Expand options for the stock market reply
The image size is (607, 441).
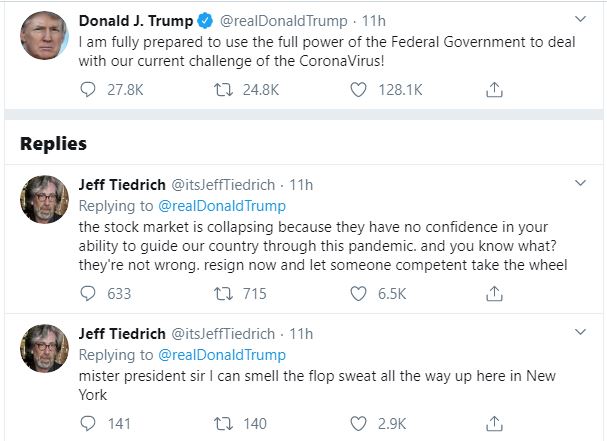[581, 184]
